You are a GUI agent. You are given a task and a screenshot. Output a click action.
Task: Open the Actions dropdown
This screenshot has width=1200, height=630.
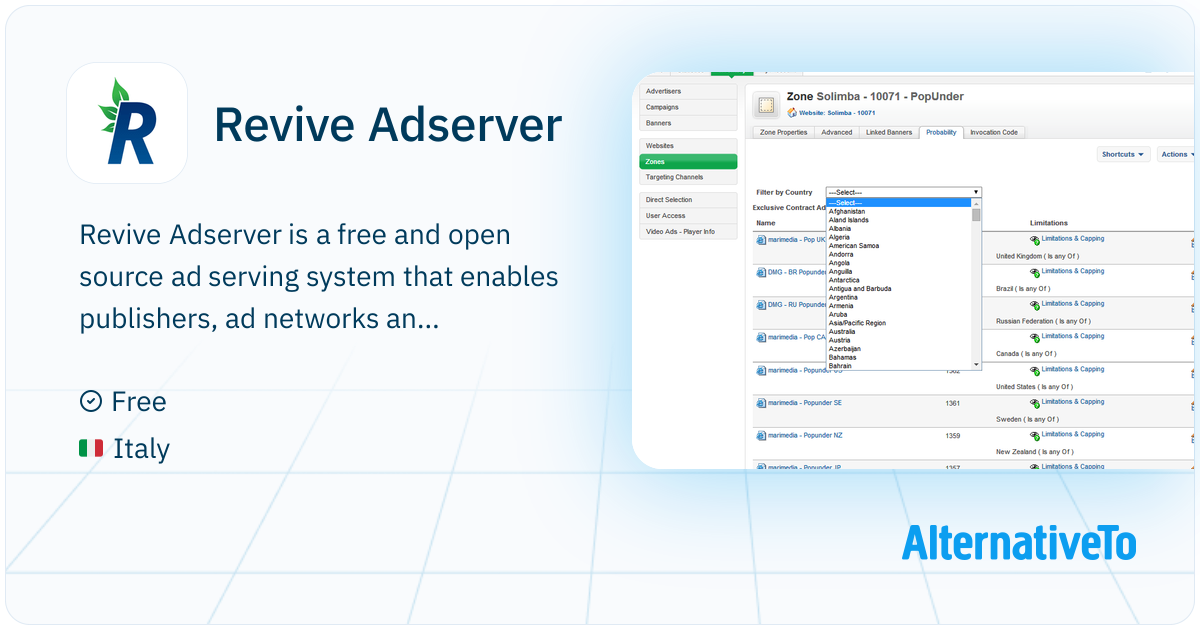(x=1177, y=155)
